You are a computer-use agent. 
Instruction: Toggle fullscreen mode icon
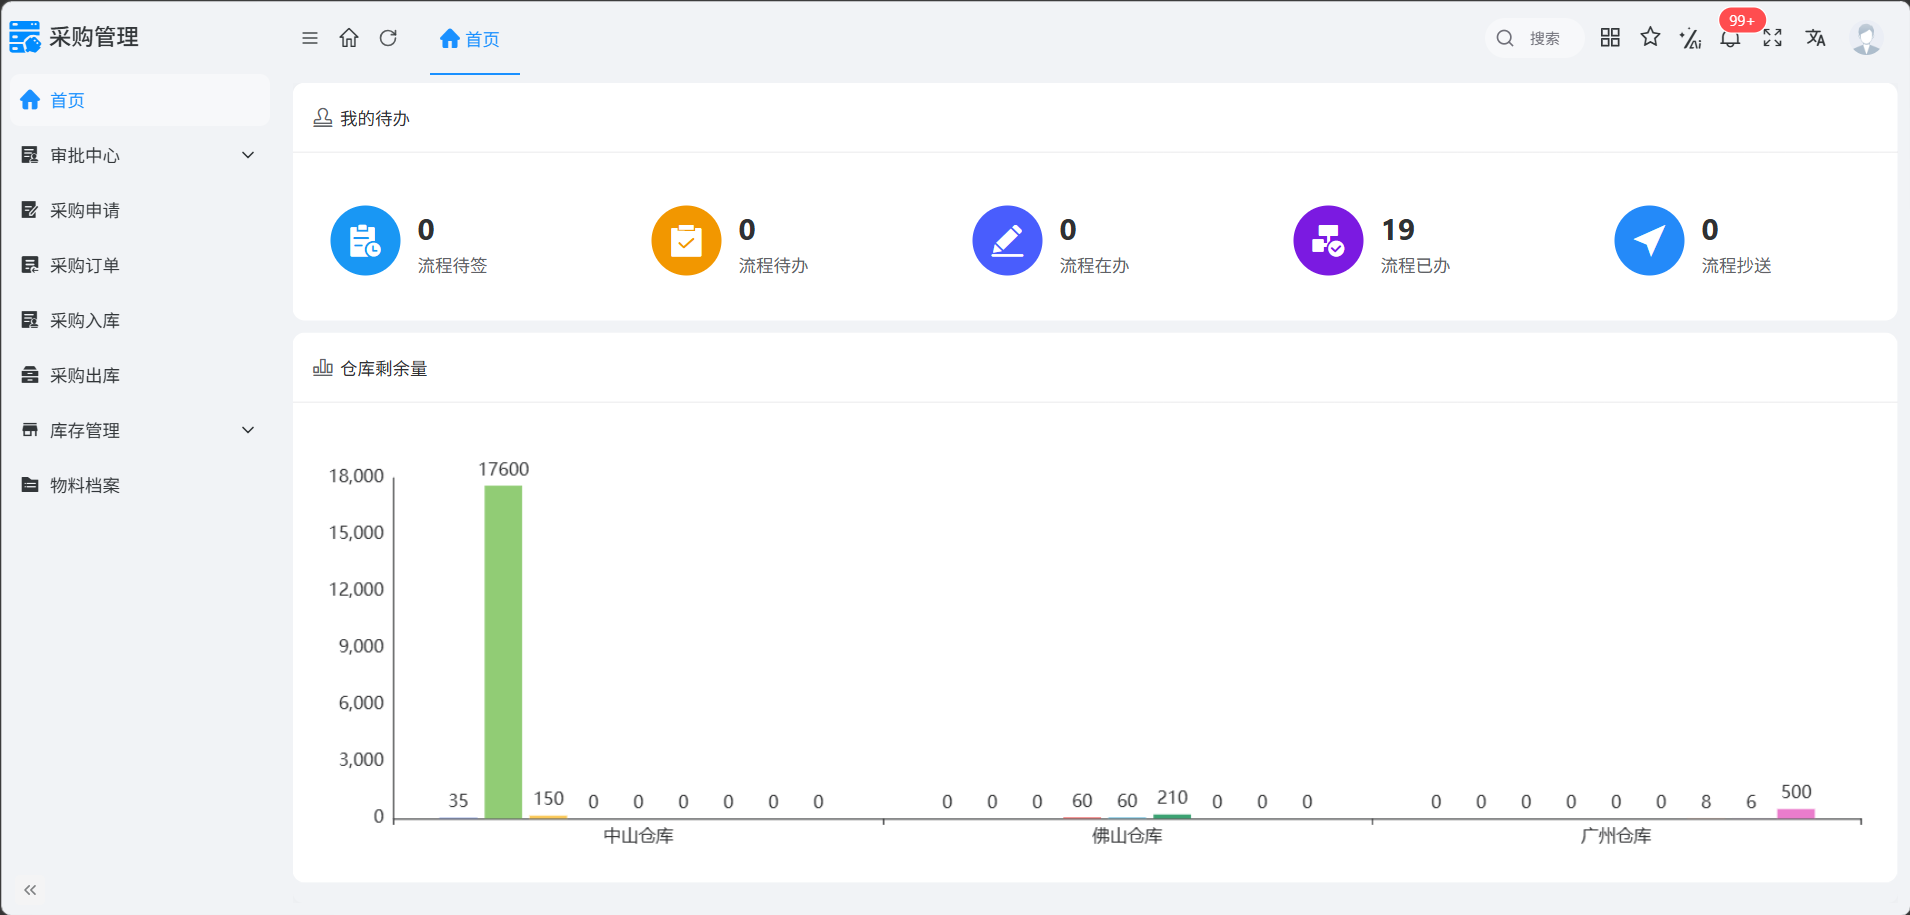1772,38
